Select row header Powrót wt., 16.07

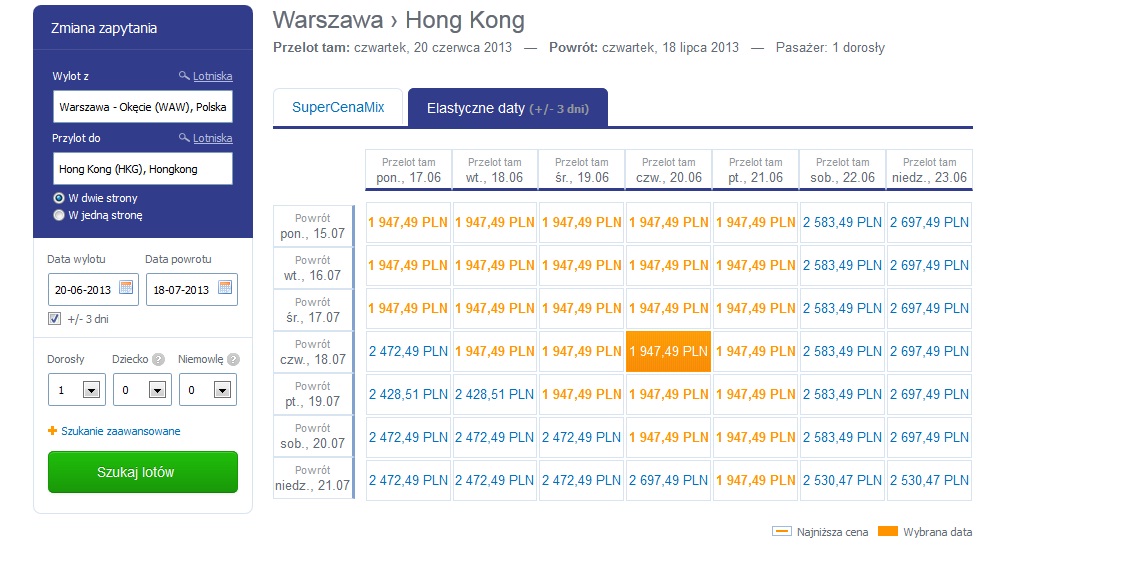(313, 268)
